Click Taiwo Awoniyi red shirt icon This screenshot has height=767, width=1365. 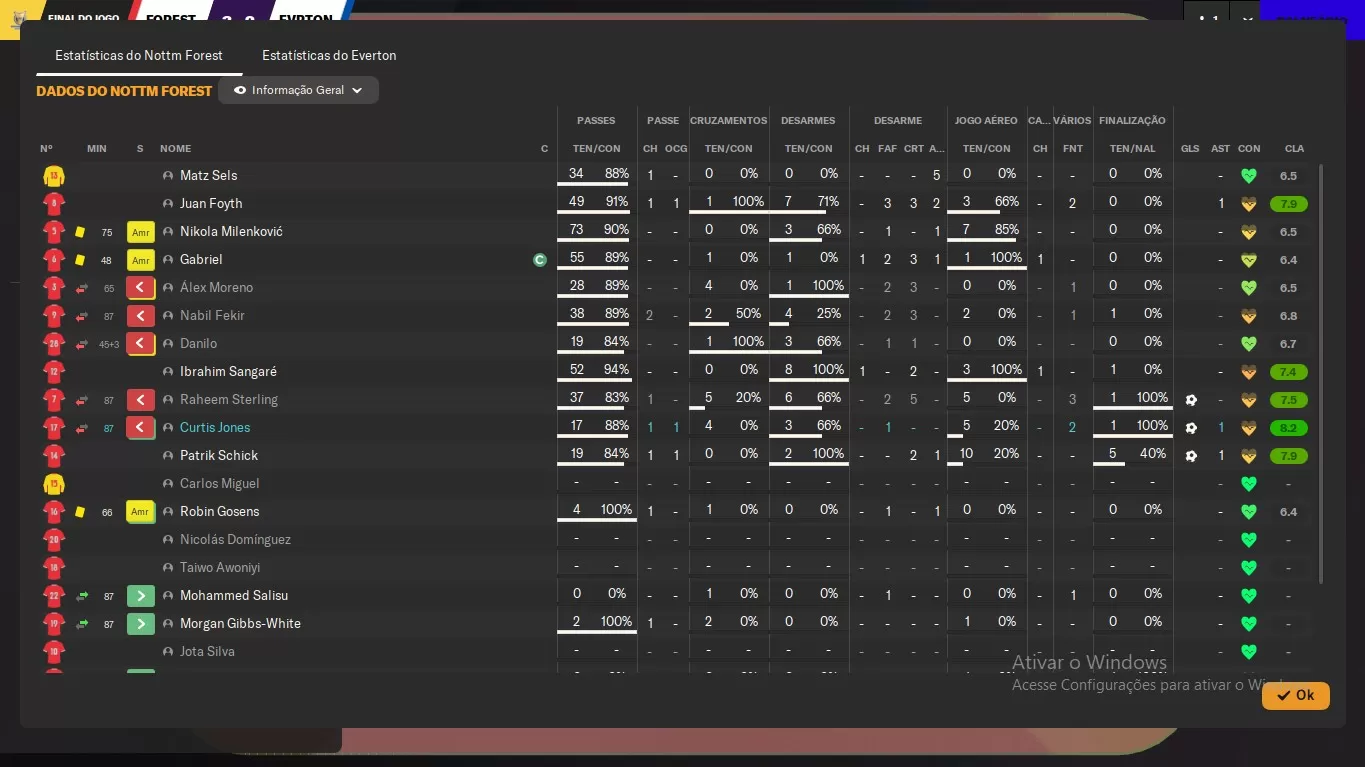click(x=53, y=568)
